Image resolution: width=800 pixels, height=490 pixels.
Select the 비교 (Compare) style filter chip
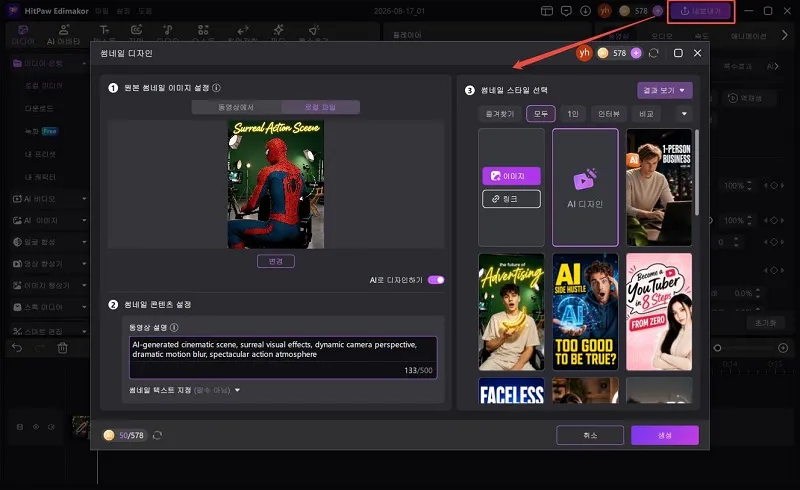point(646,113)
